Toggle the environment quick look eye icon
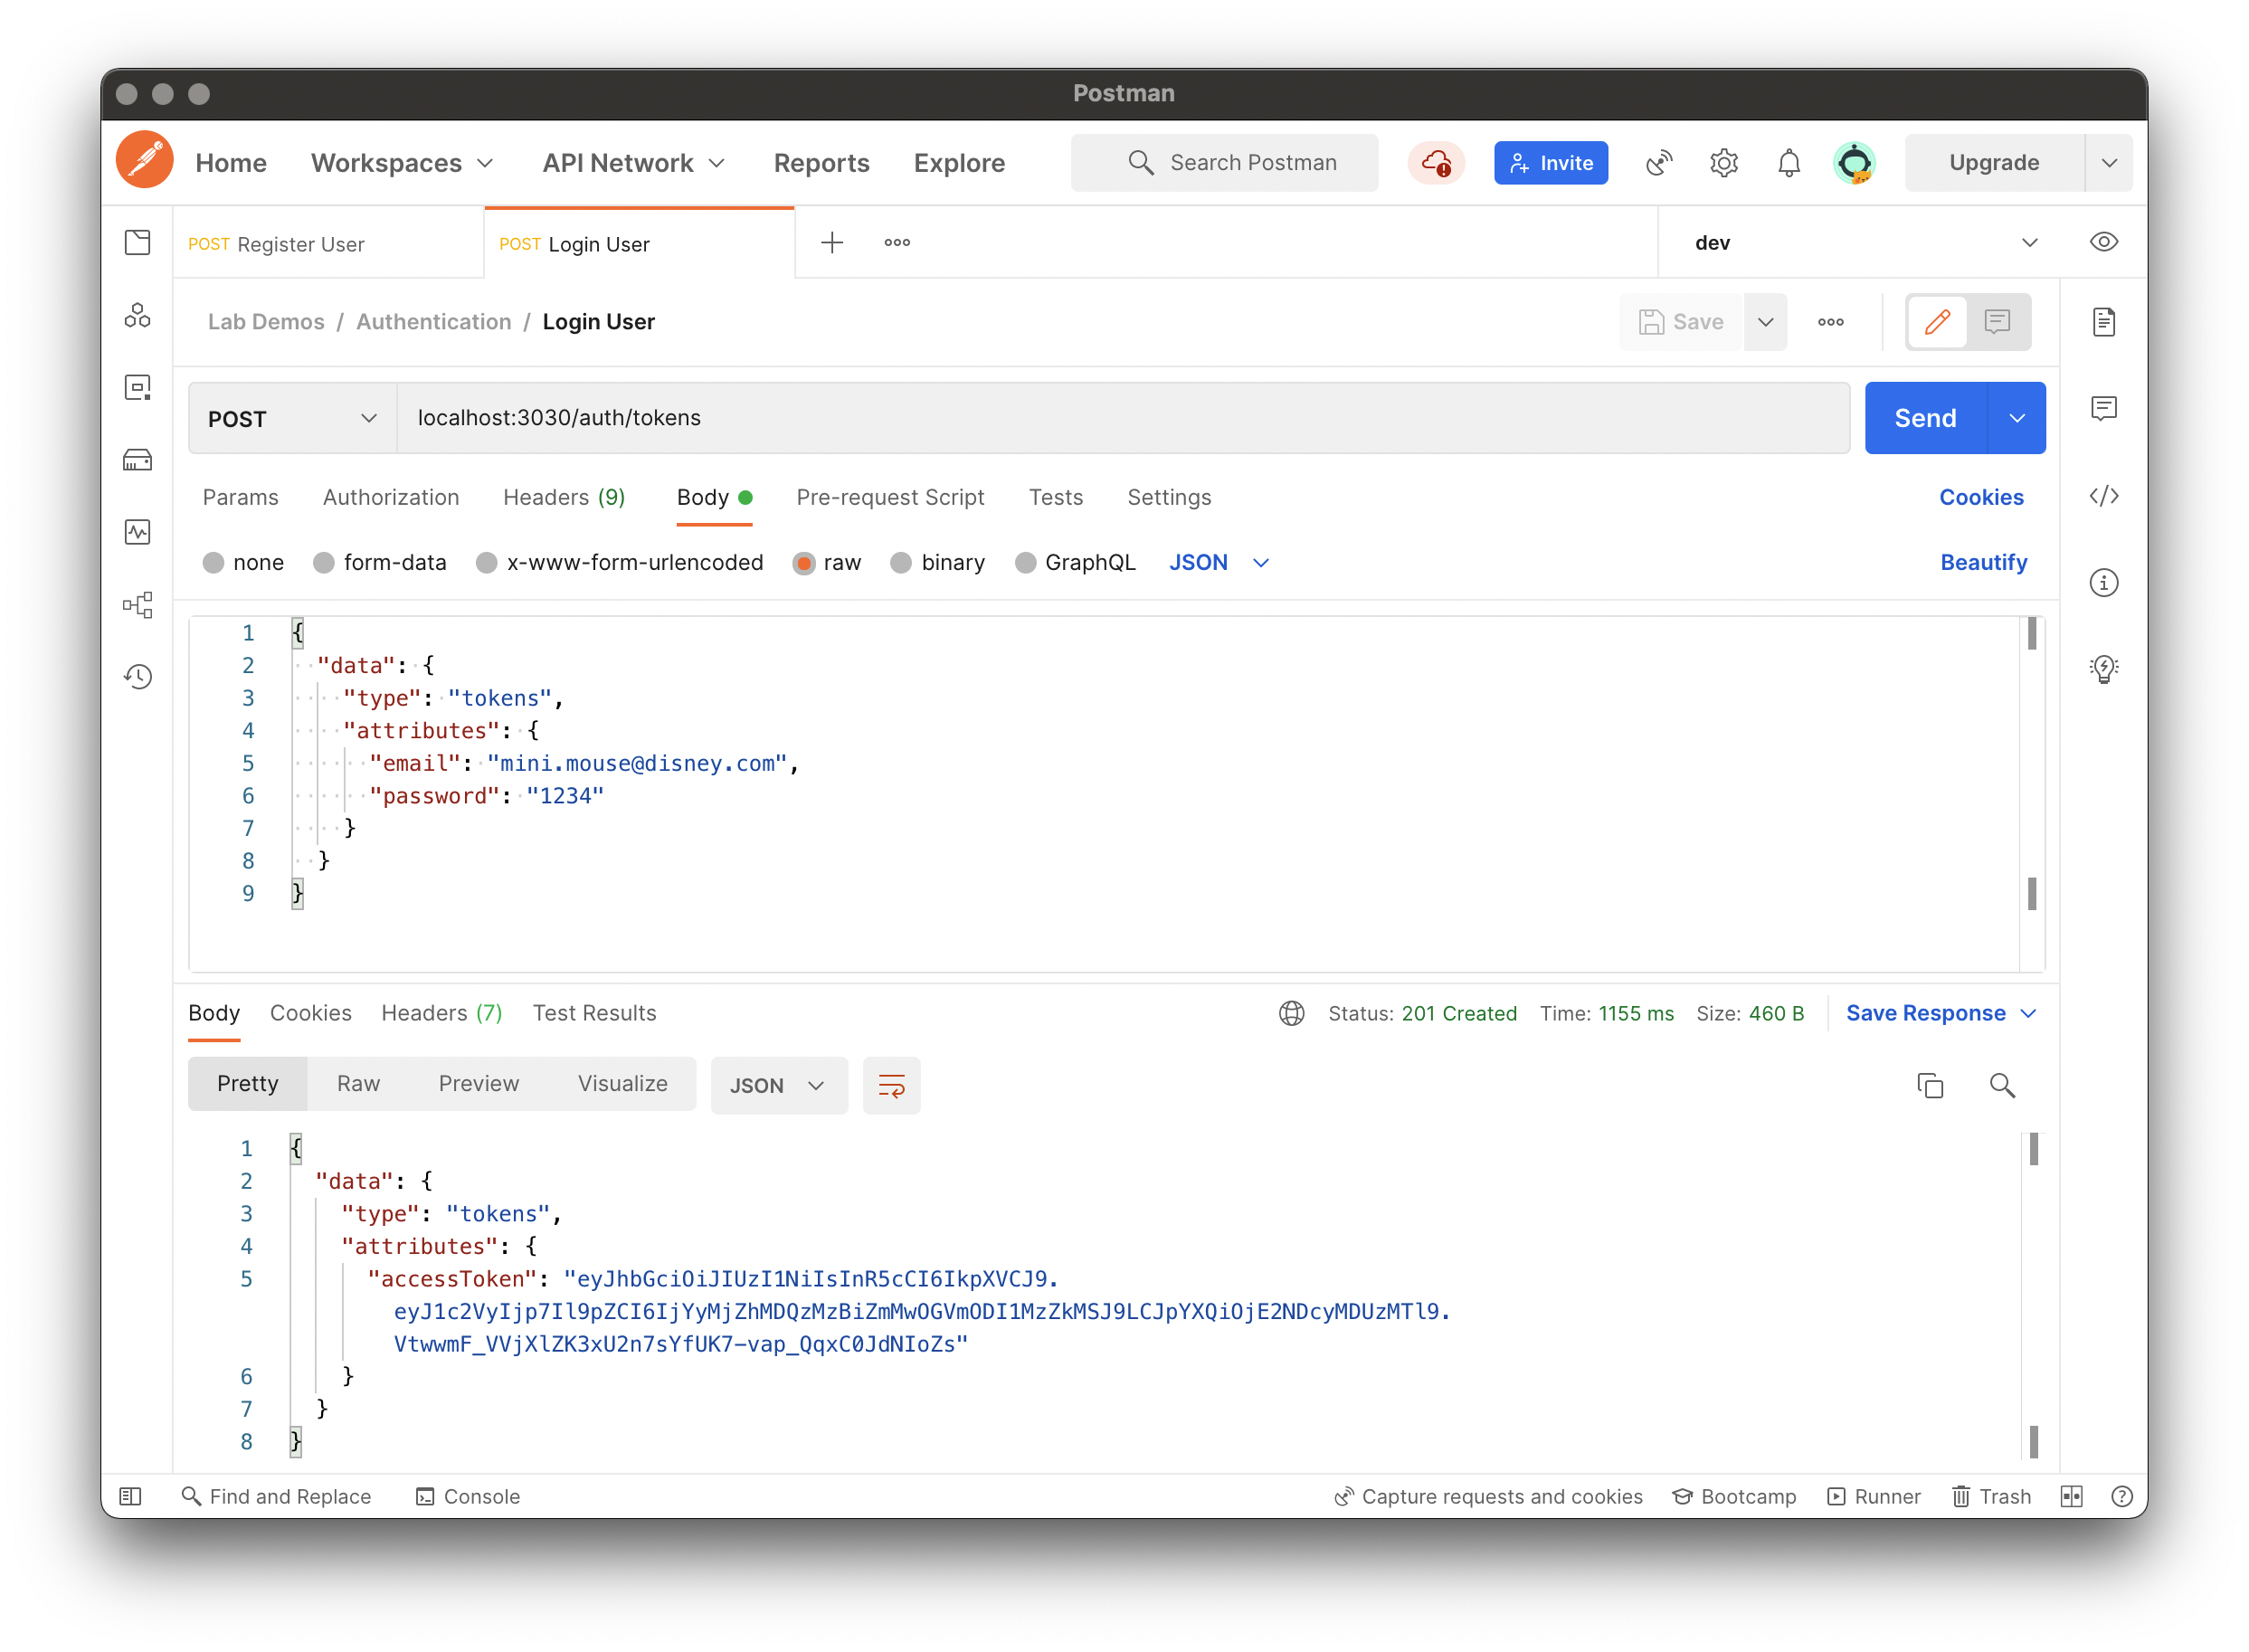2249x1652 pixels. click(x=2104, y=243)
